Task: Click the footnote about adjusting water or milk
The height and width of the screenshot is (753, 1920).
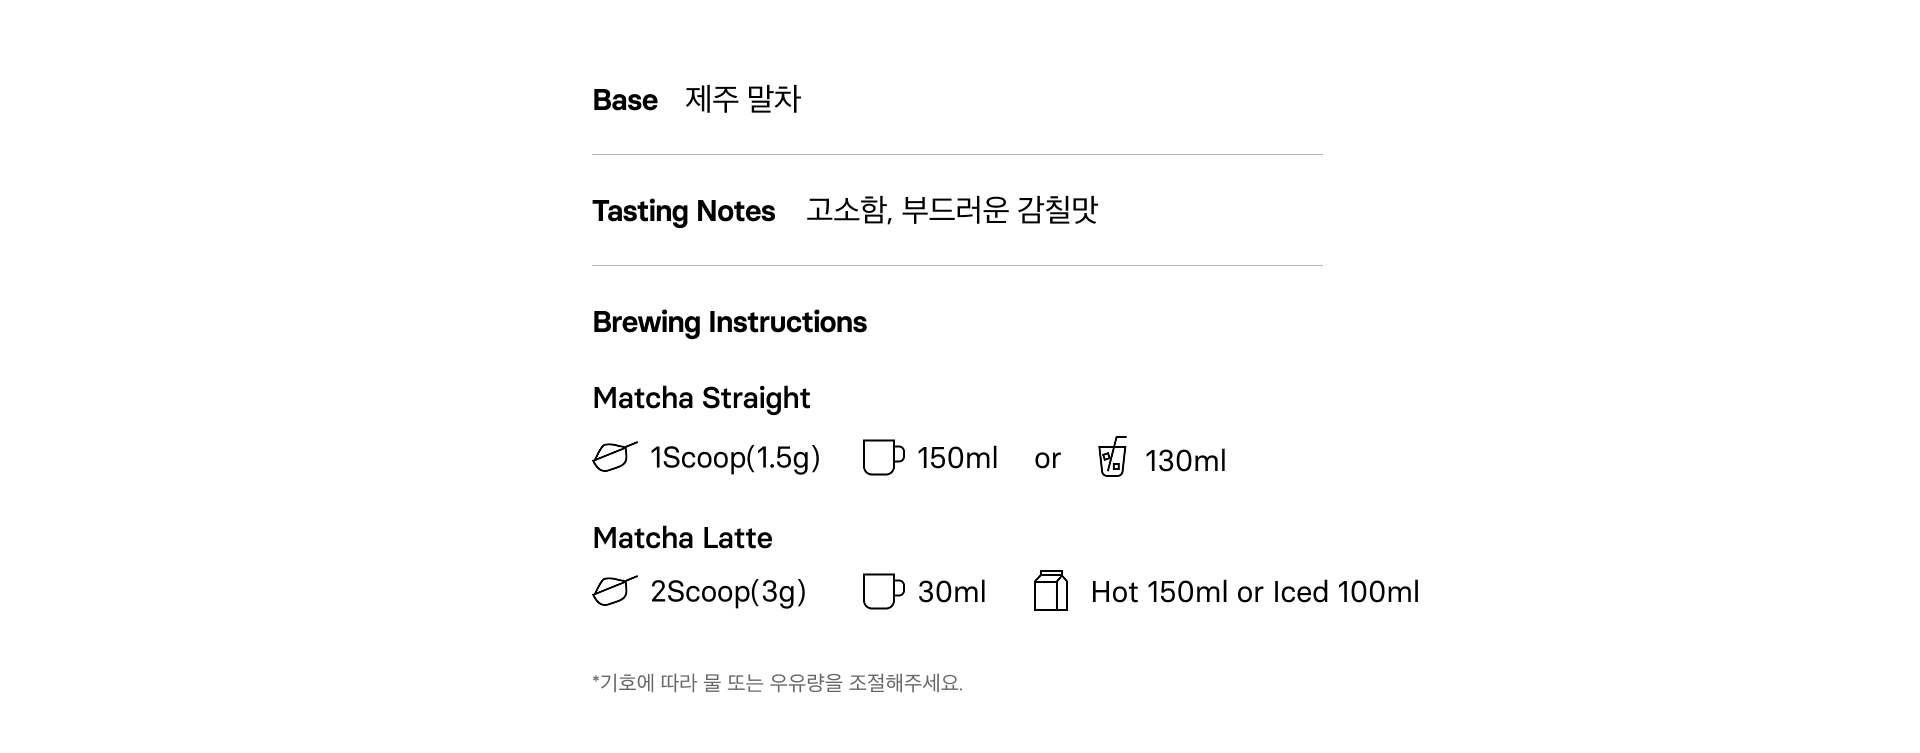Action: 777,683
